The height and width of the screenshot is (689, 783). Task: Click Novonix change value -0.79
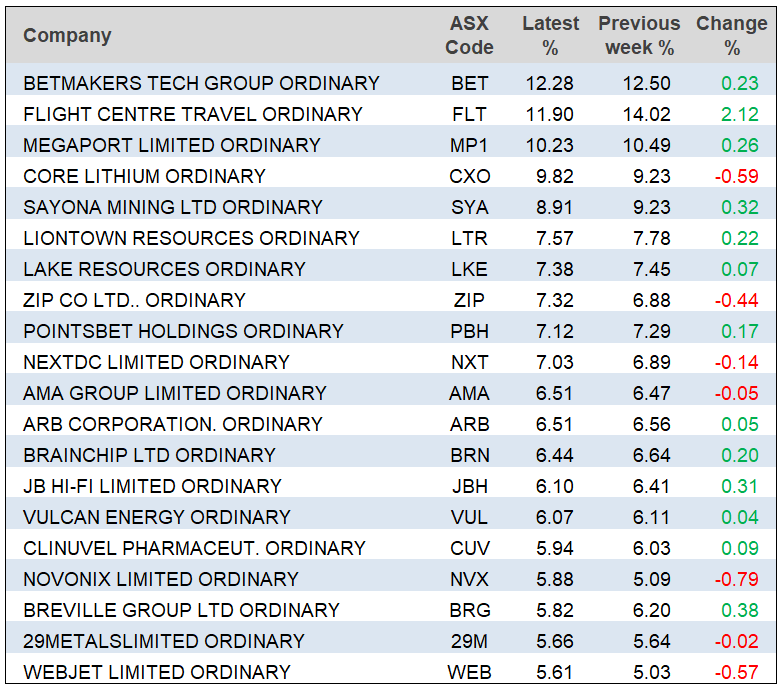pos(735,579)
